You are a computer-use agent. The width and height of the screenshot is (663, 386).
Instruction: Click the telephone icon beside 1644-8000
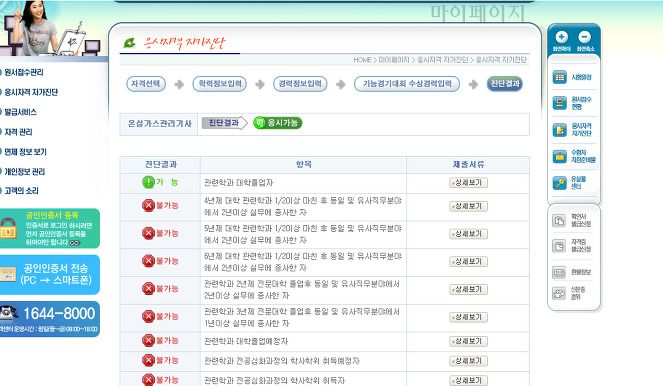8,313
